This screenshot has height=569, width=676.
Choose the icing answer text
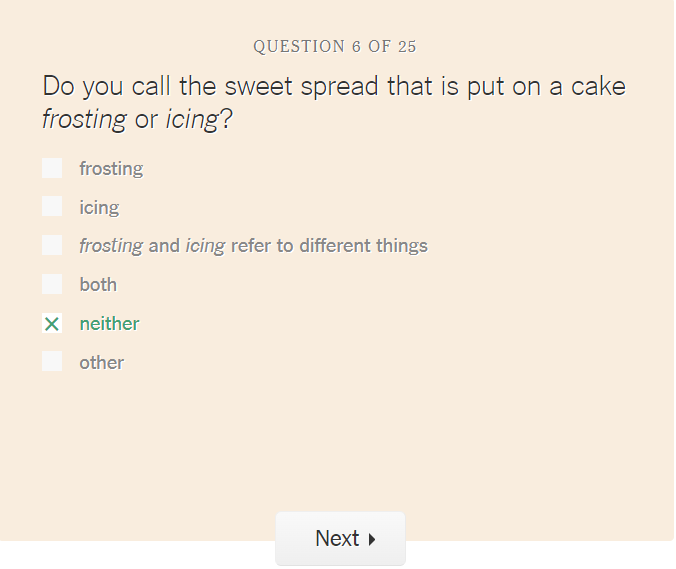99,208
